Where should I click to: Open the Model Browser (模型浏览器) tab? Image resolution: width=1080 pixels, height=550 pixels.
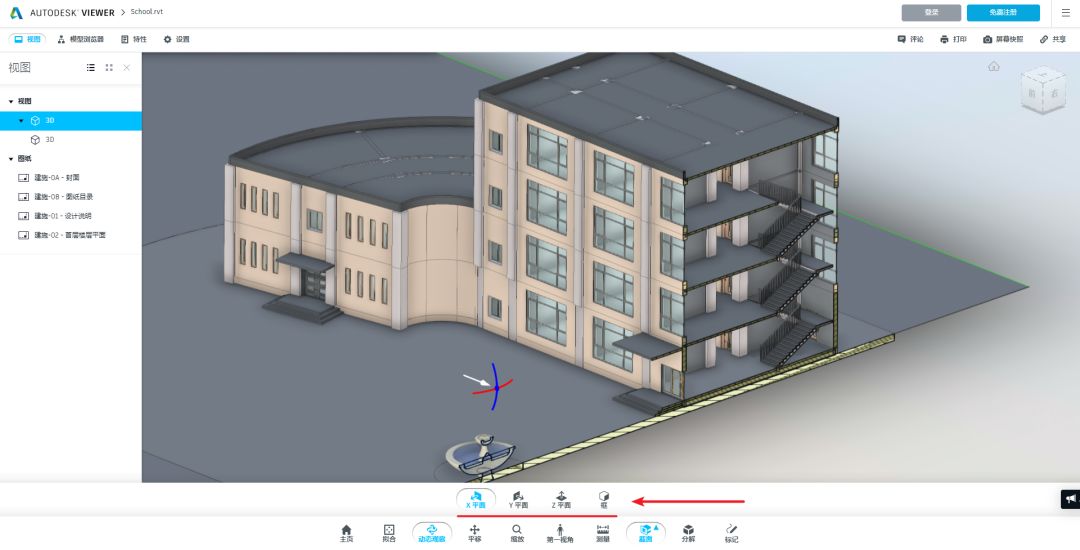point(81,39)
